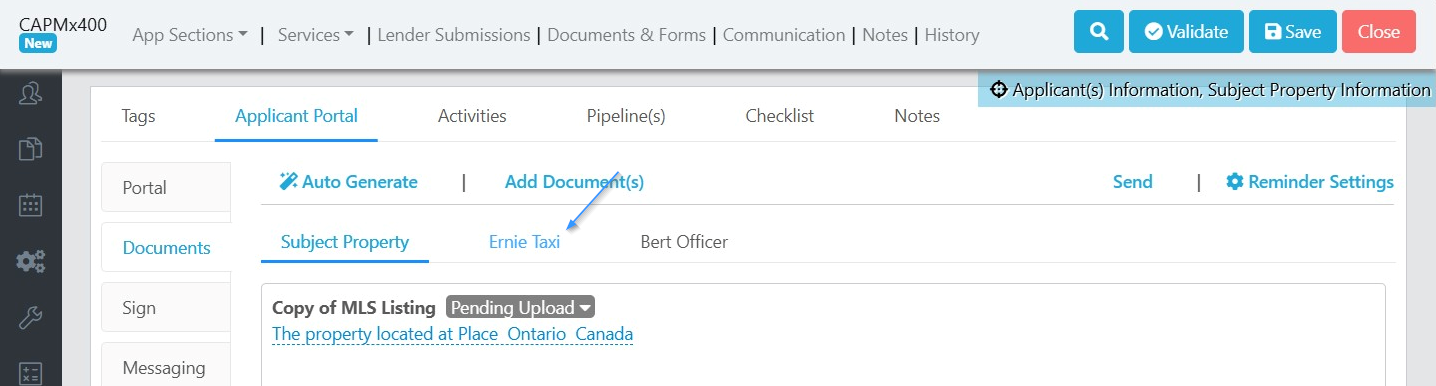Click the New badge under CAPMx400

pyautogui.click(x=38, y=44)
